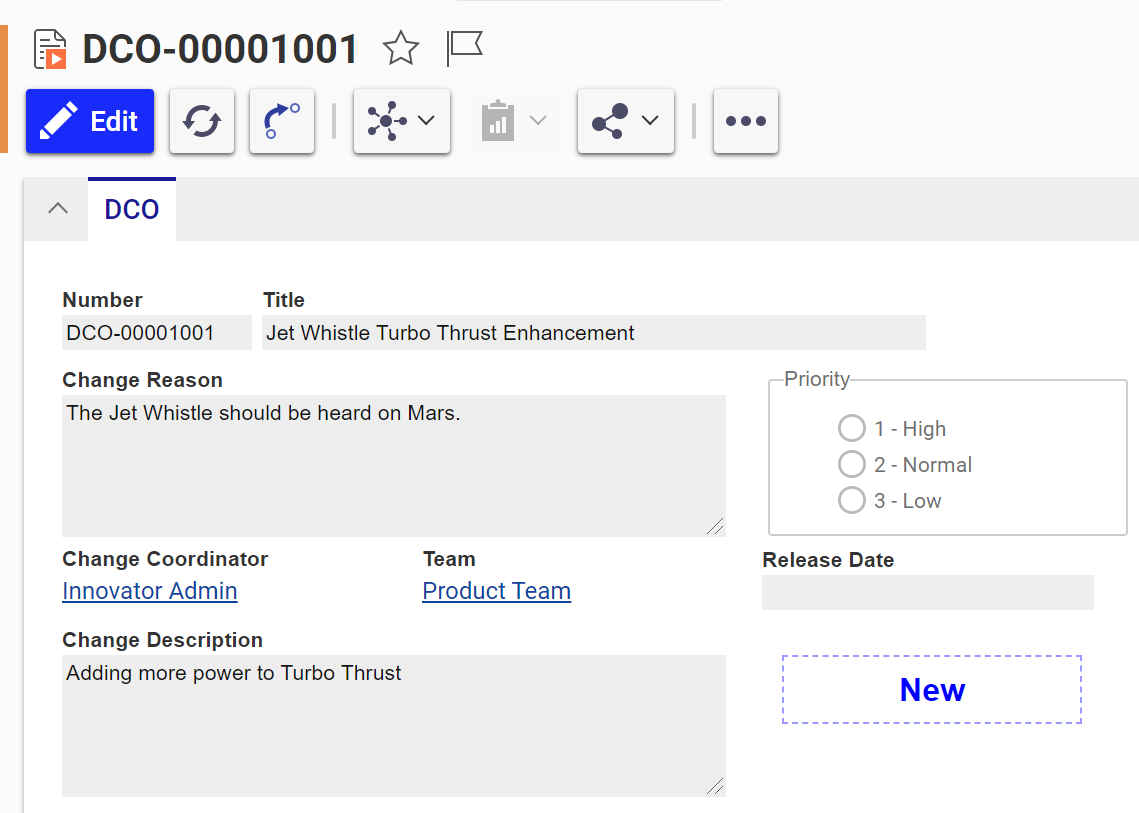The height and width of the screenshot is (813, 1139).
Task: Add DCO-00001001 to favorites with star
Action: pyautogui.click(x=401, y=49)
